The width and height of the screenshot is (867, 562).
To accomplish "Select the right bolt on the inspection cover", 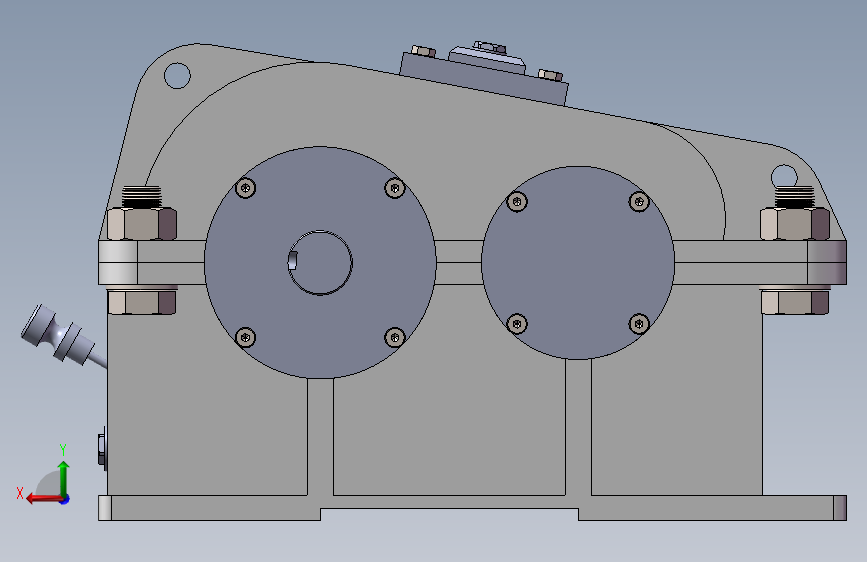I will coord(551,75).
